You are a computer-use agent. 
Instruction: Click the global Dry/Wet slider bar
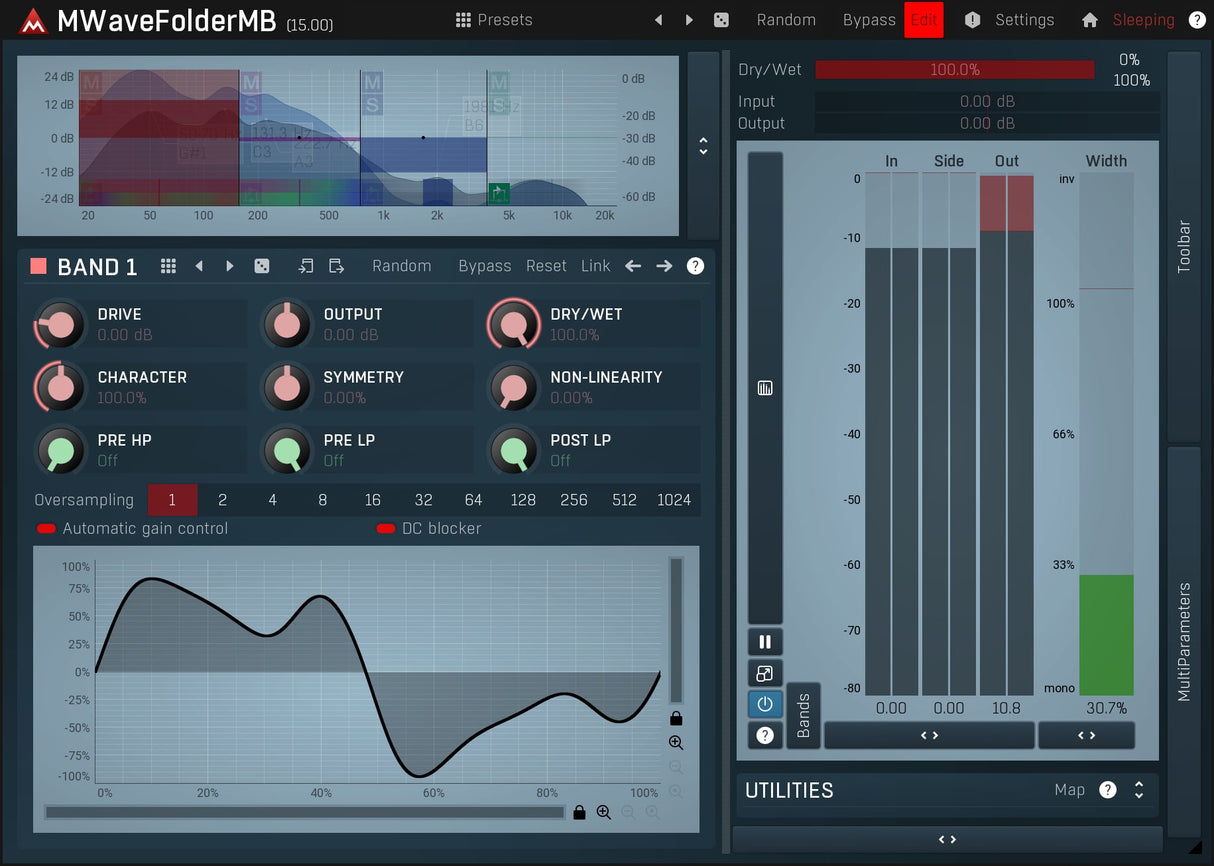pos(954,70)
